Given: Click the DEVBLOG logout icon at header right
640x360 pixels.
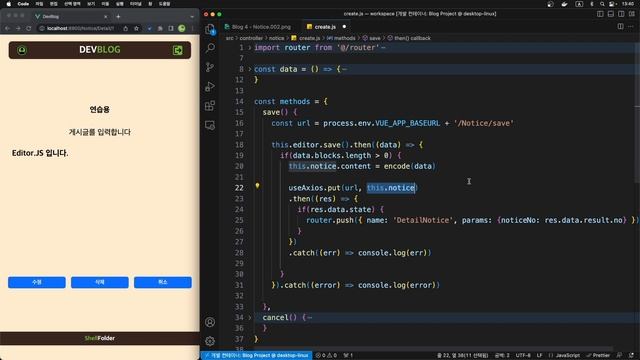Looking at the screenshot, I should coord(178,50).
